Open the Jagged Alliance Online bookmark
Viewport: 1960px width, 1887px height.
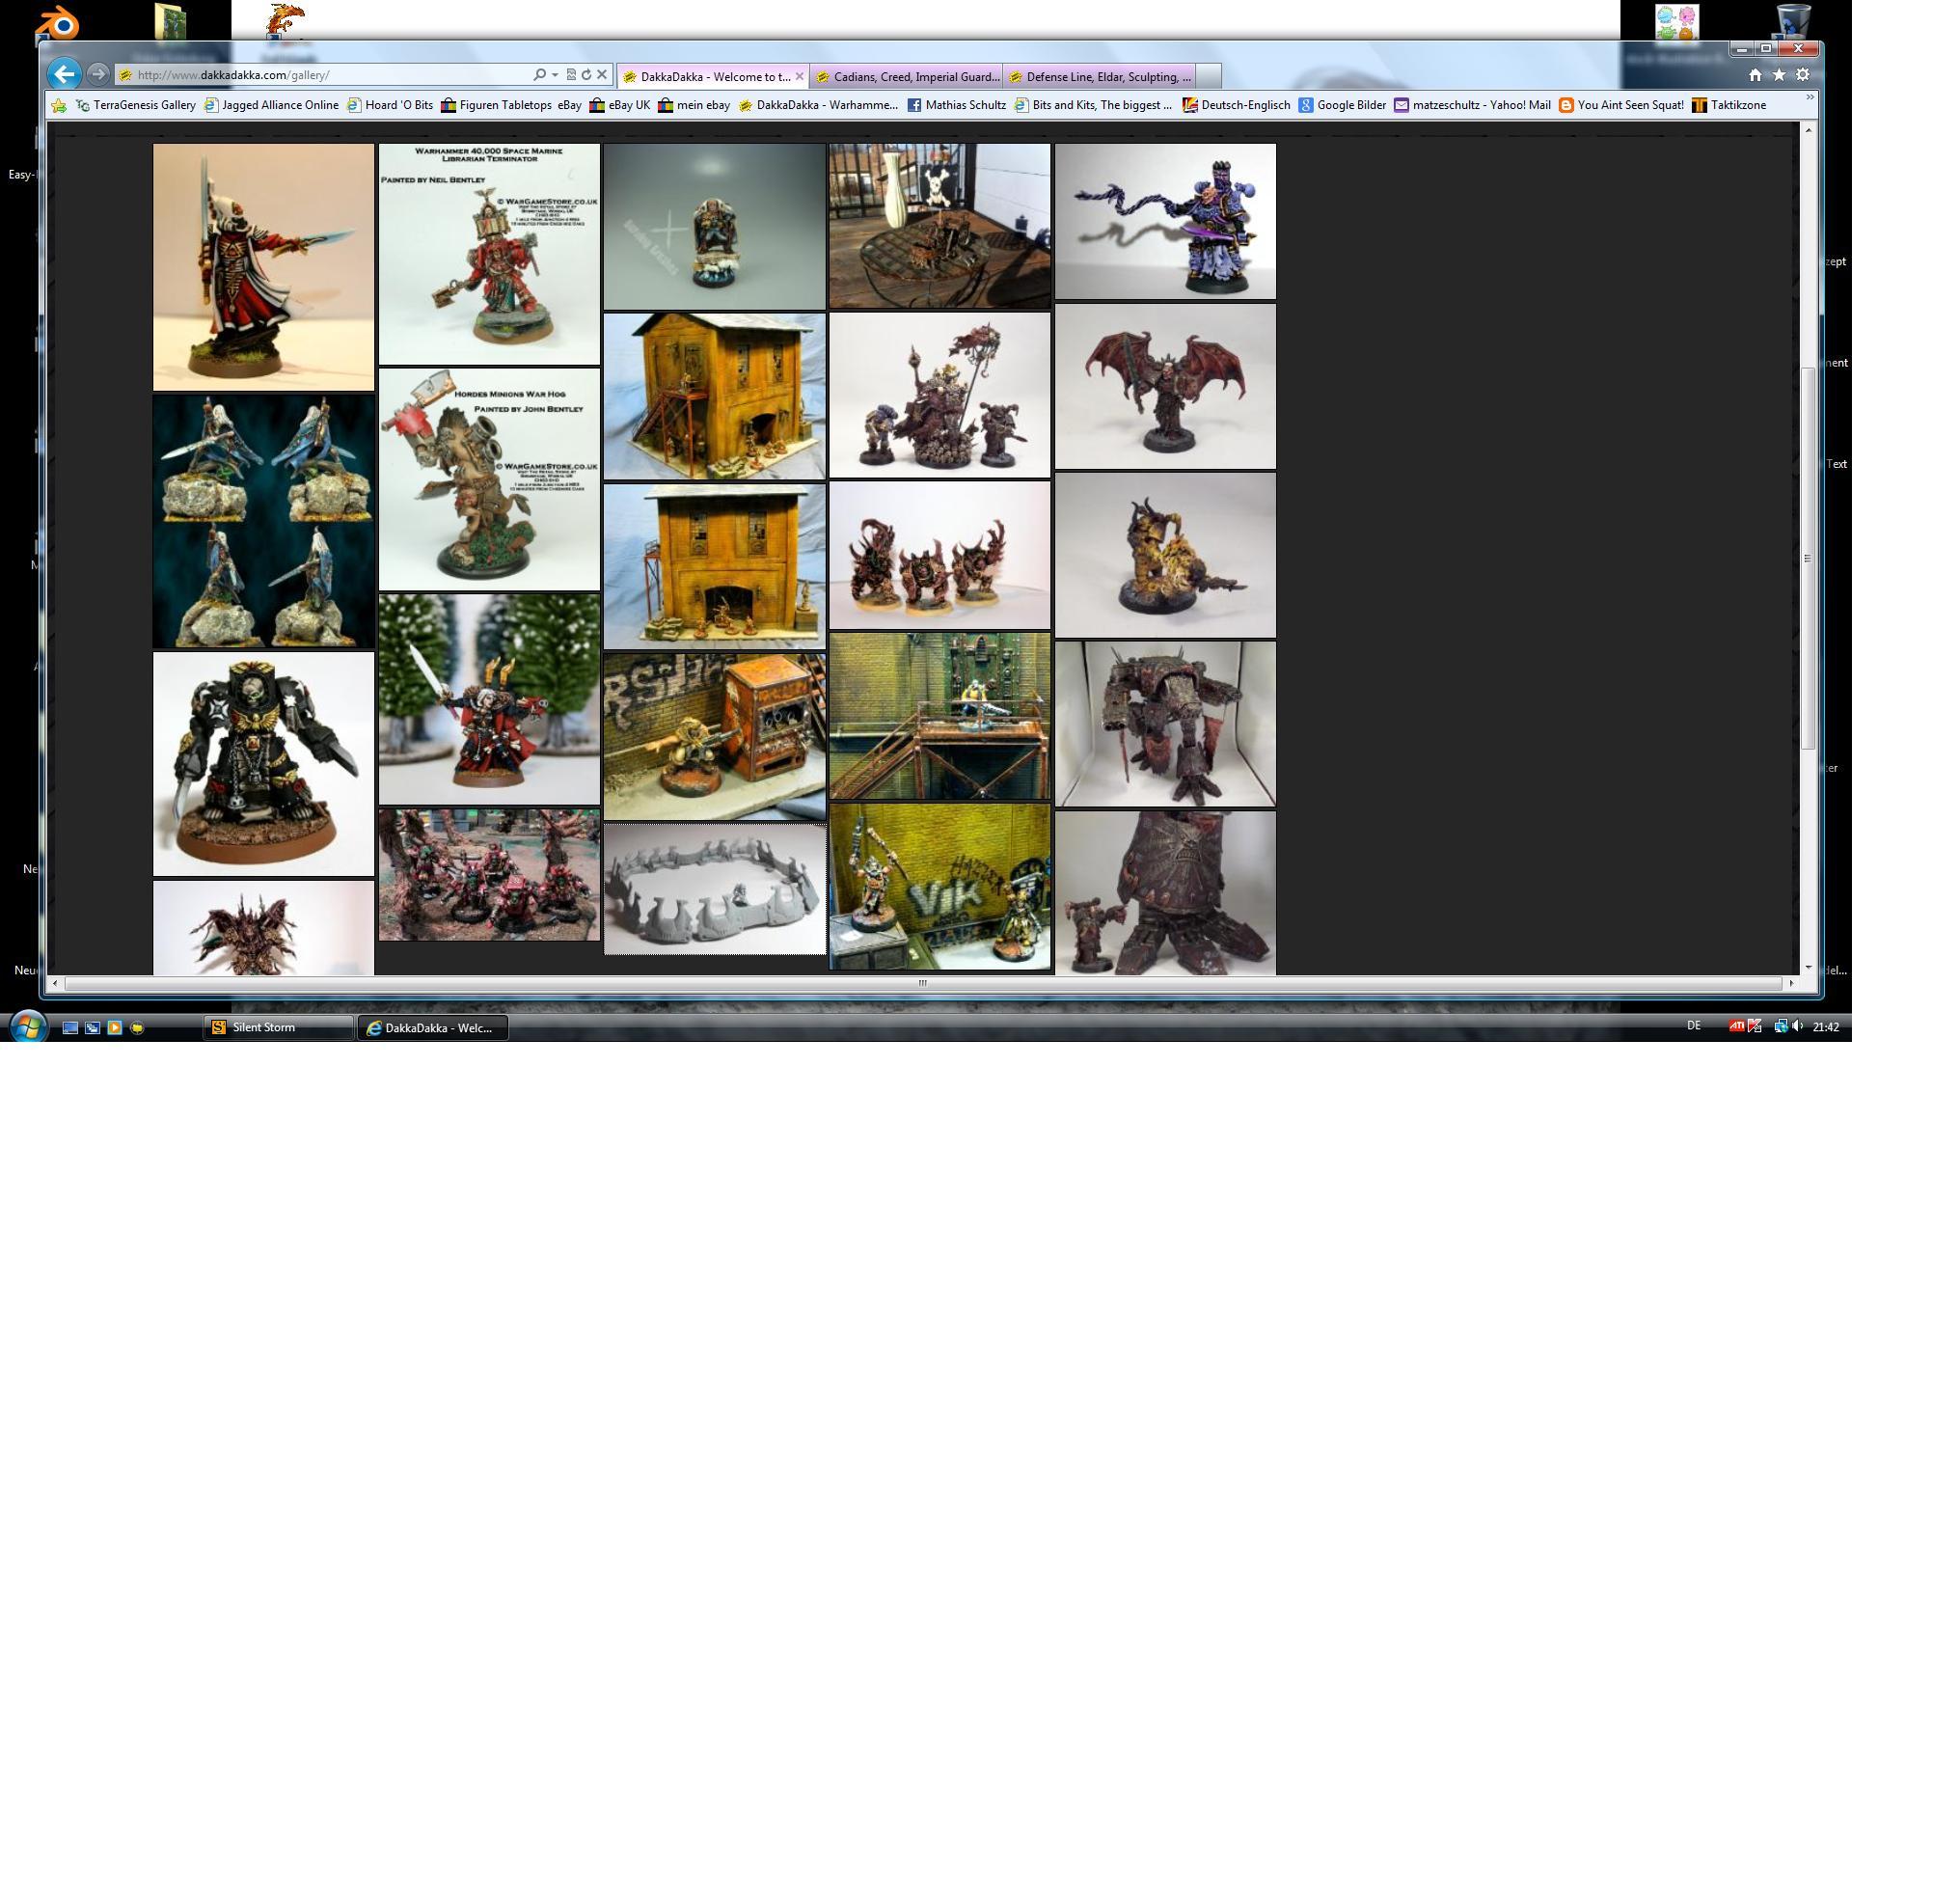click(271, 105)
